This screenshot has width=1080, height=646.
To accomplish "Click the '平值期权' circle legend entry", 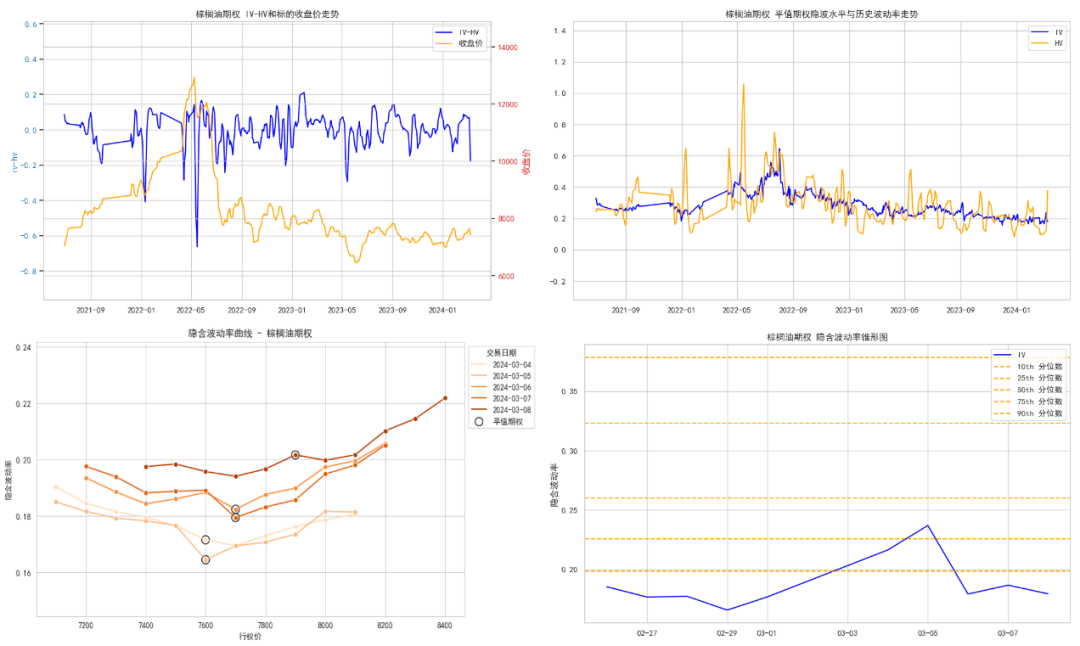I will [499, 421].
